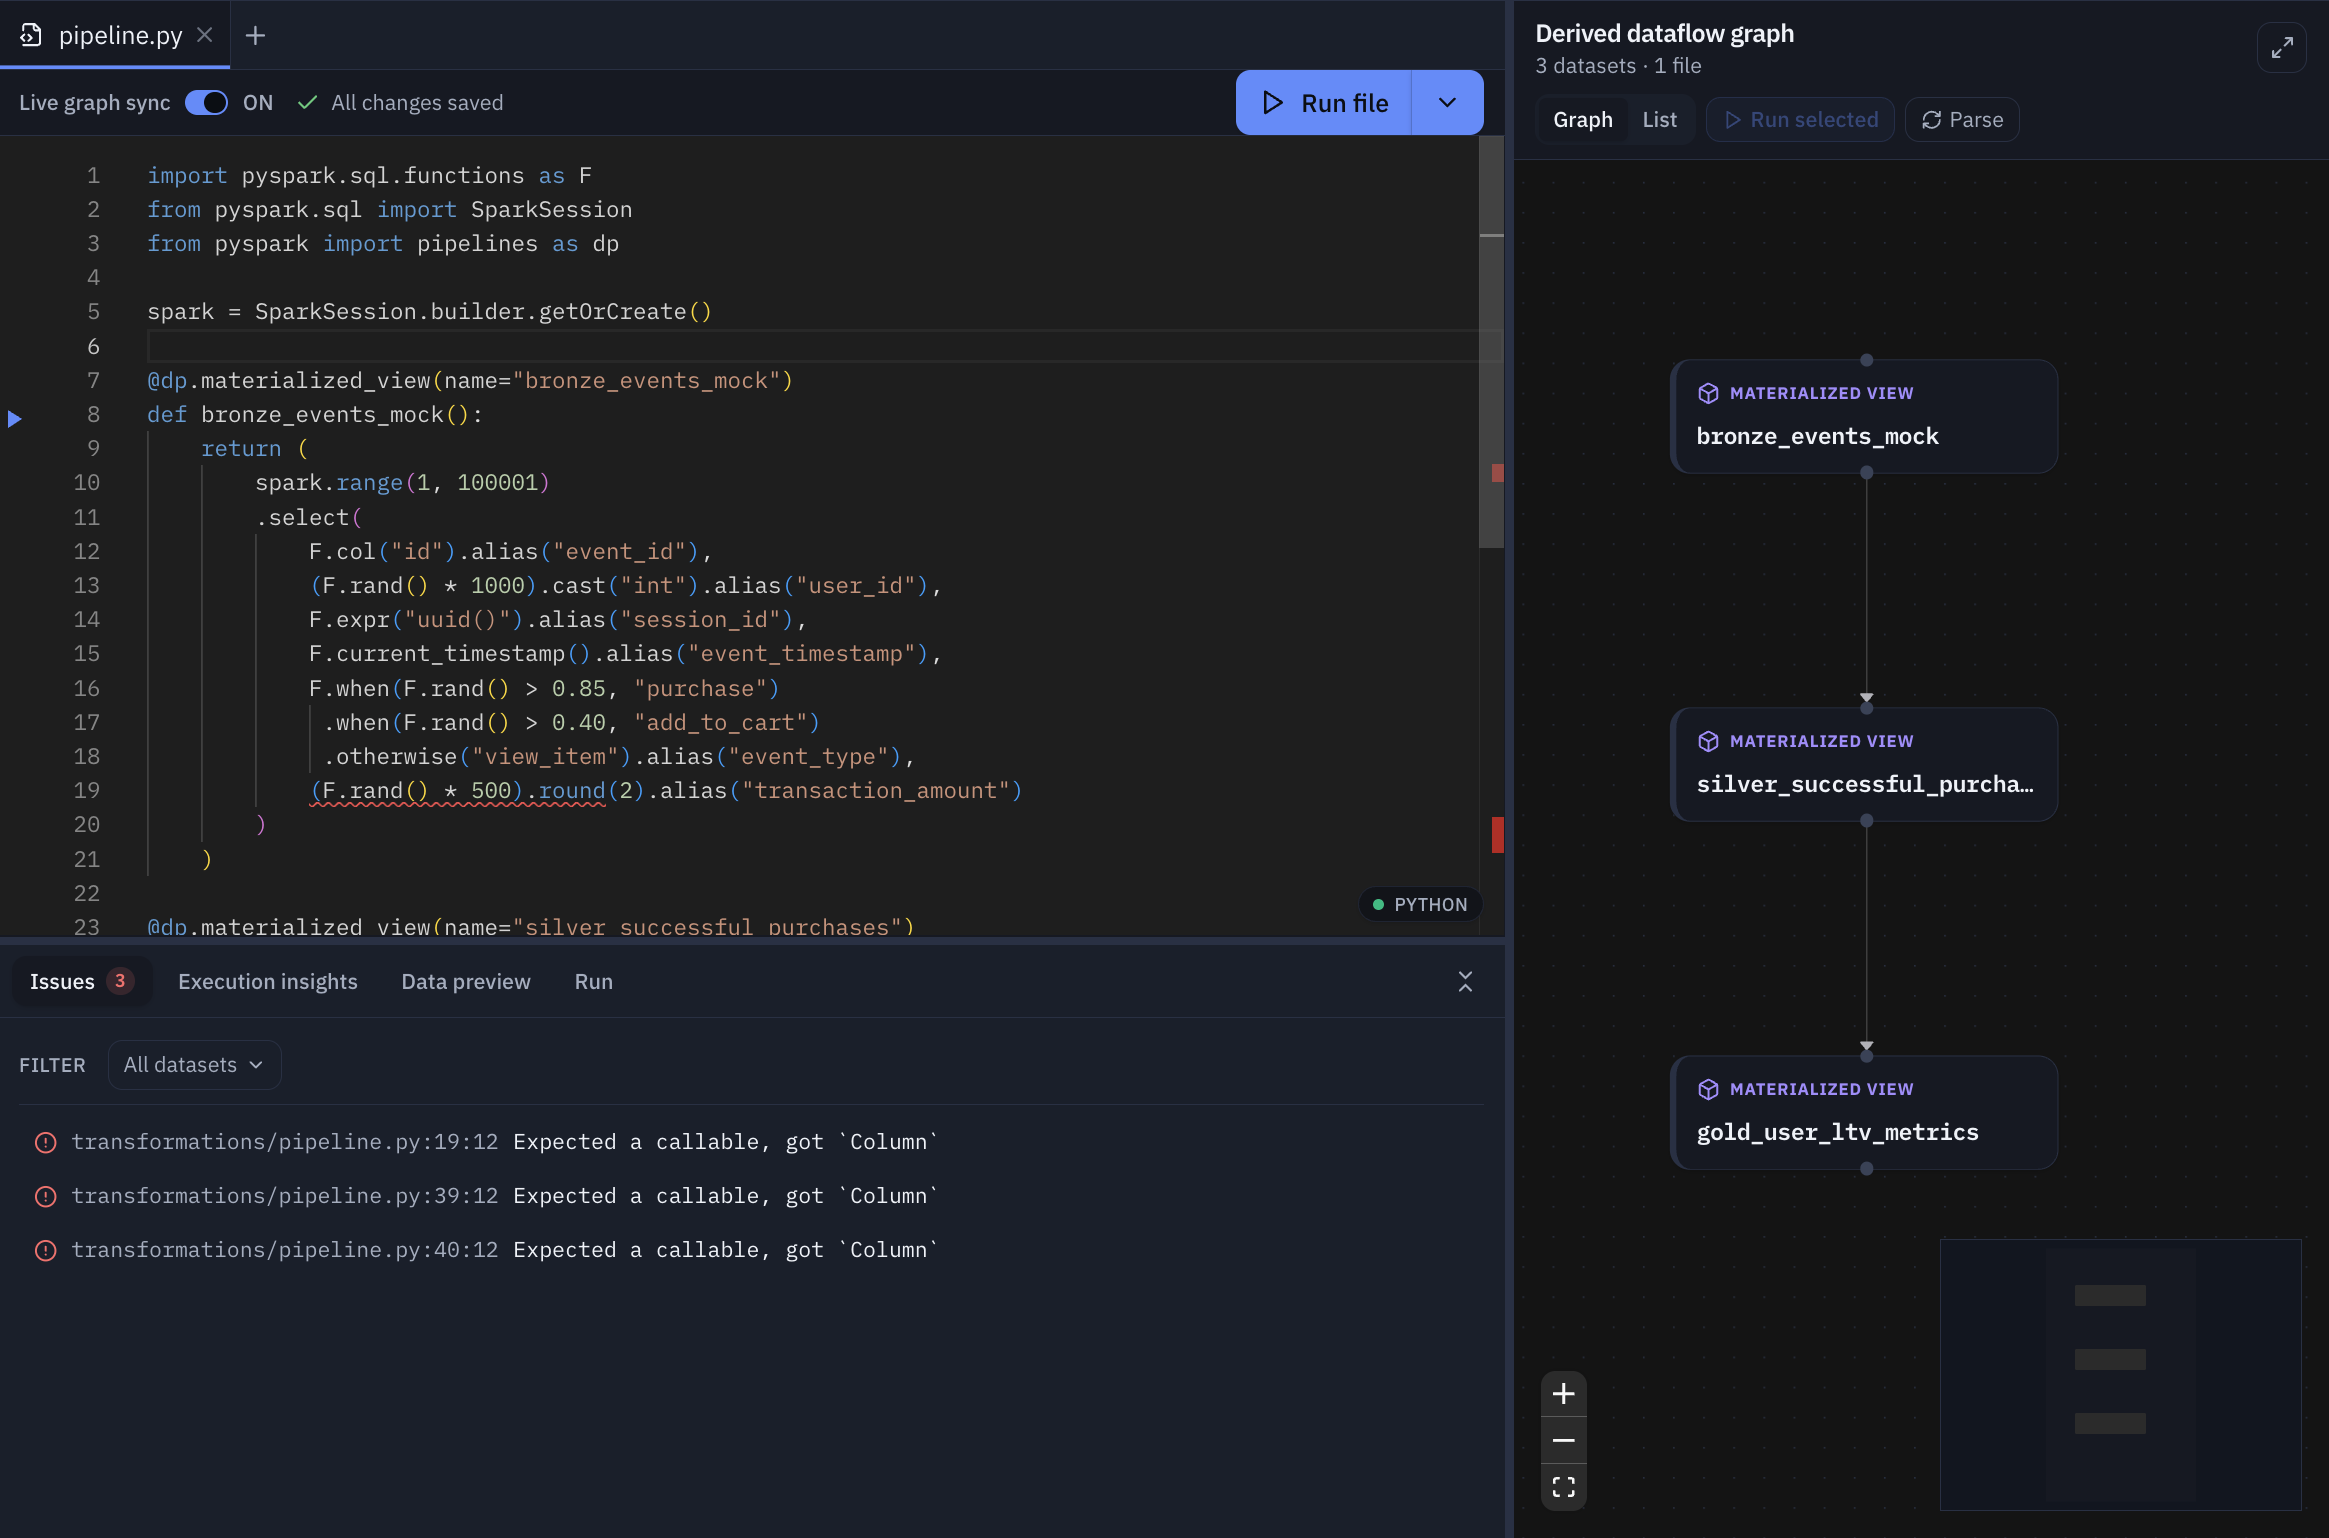Switch to the Graph view tab
Screen dimensions: 2329x1538
(1582, 120)
